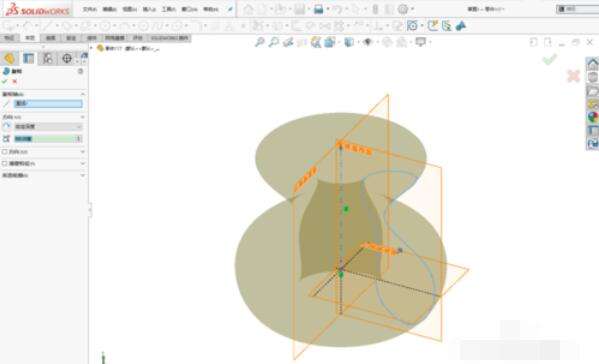Open the Help menu
Image resolution: width=599 pixels, height=364 pixels.
[x=210, y=9]
